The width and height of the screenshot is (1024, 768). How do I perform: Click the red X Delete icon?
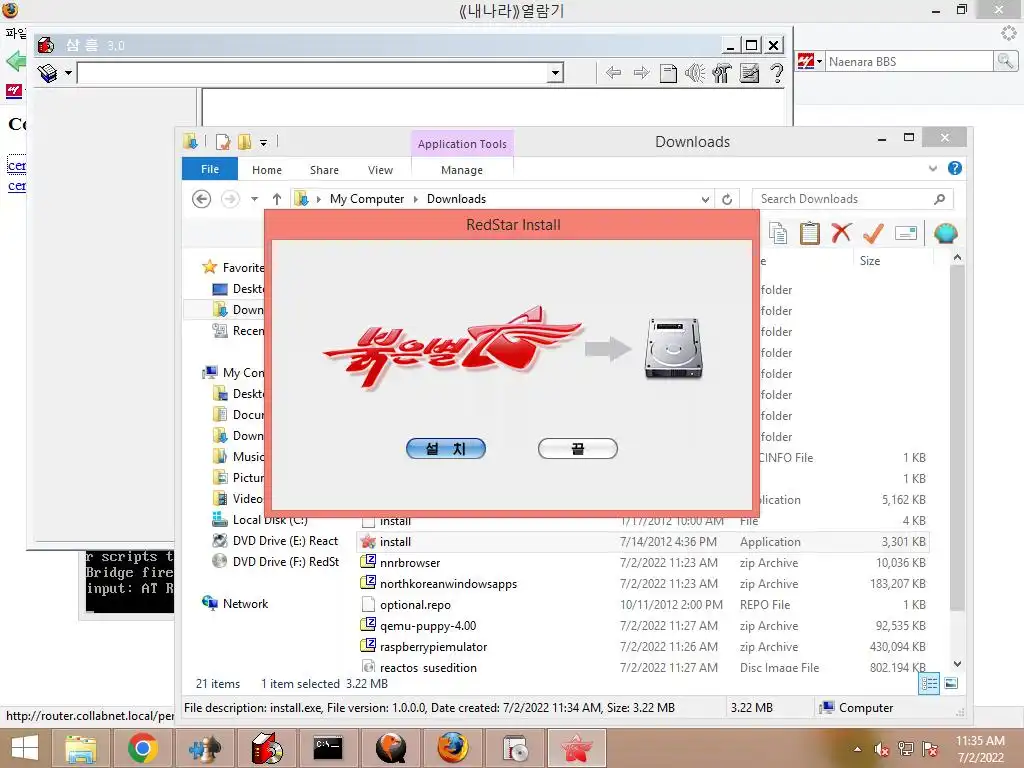(842, 232)
